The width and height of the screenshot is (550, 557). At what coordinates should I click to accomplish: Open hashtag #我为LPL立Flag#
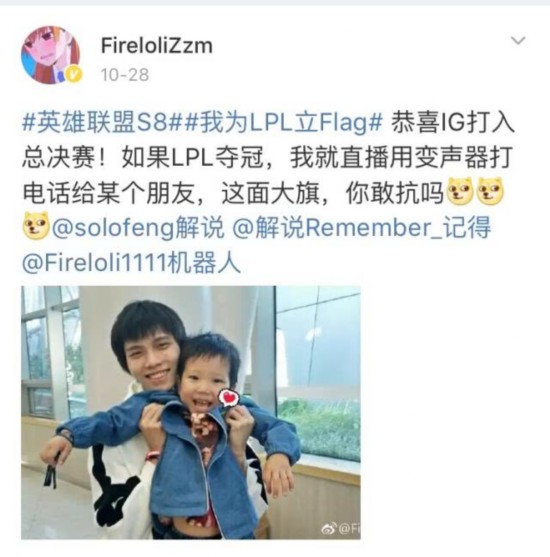click(284, 123)
